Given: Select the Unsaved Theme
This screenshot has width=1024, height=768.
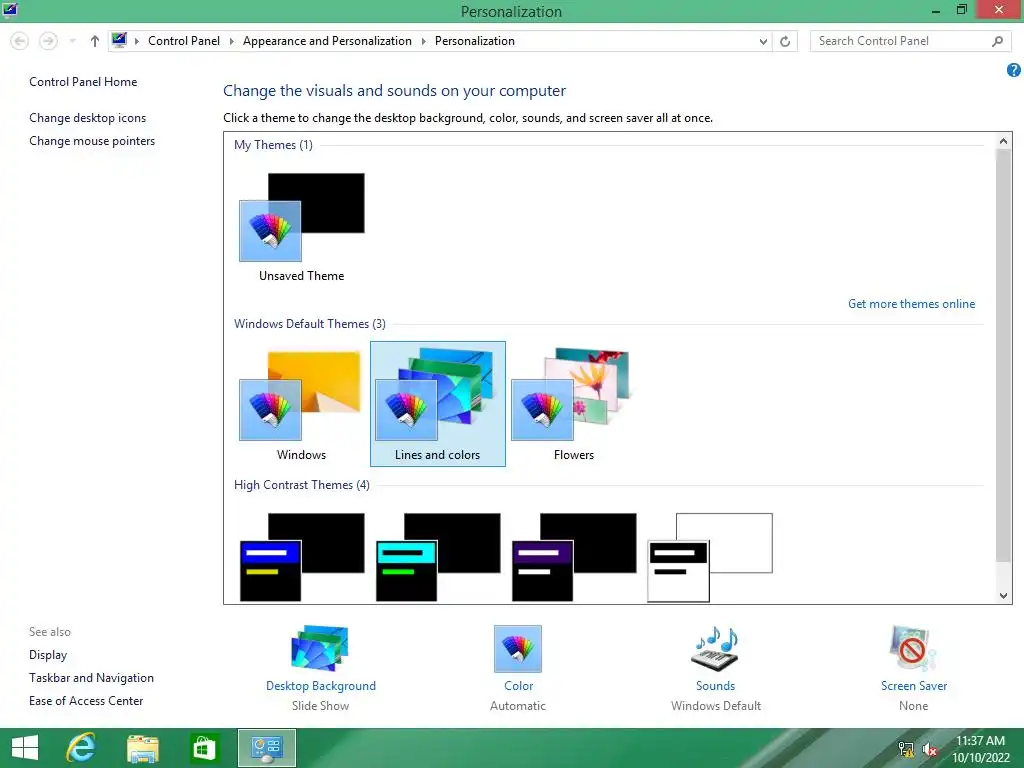Looking at the screenshot, I should pyautogui.click(x=302, y=227).
